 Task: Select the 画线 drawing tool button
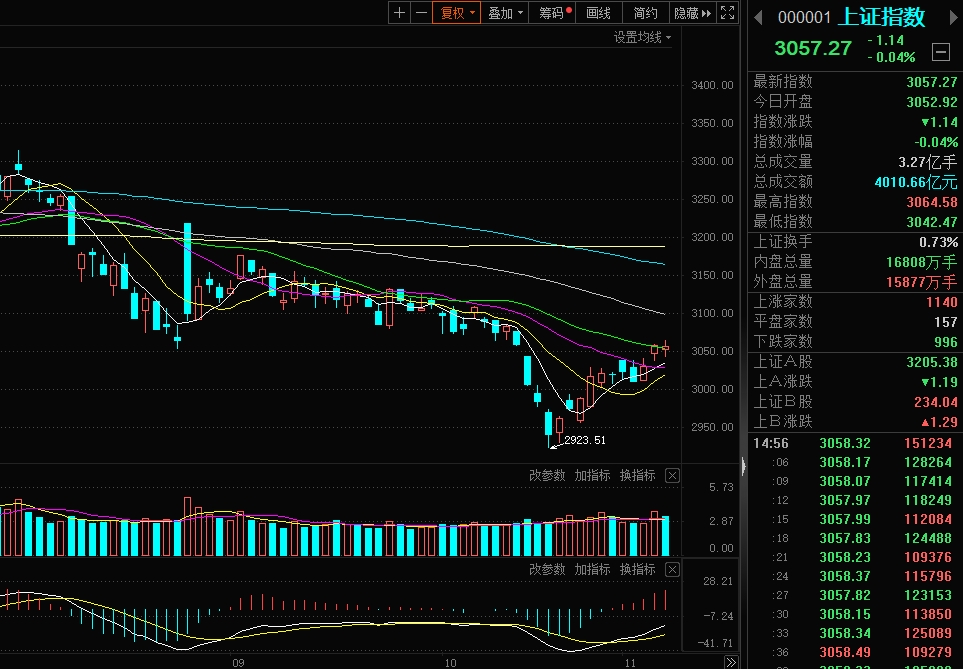(x=598, y=13)
